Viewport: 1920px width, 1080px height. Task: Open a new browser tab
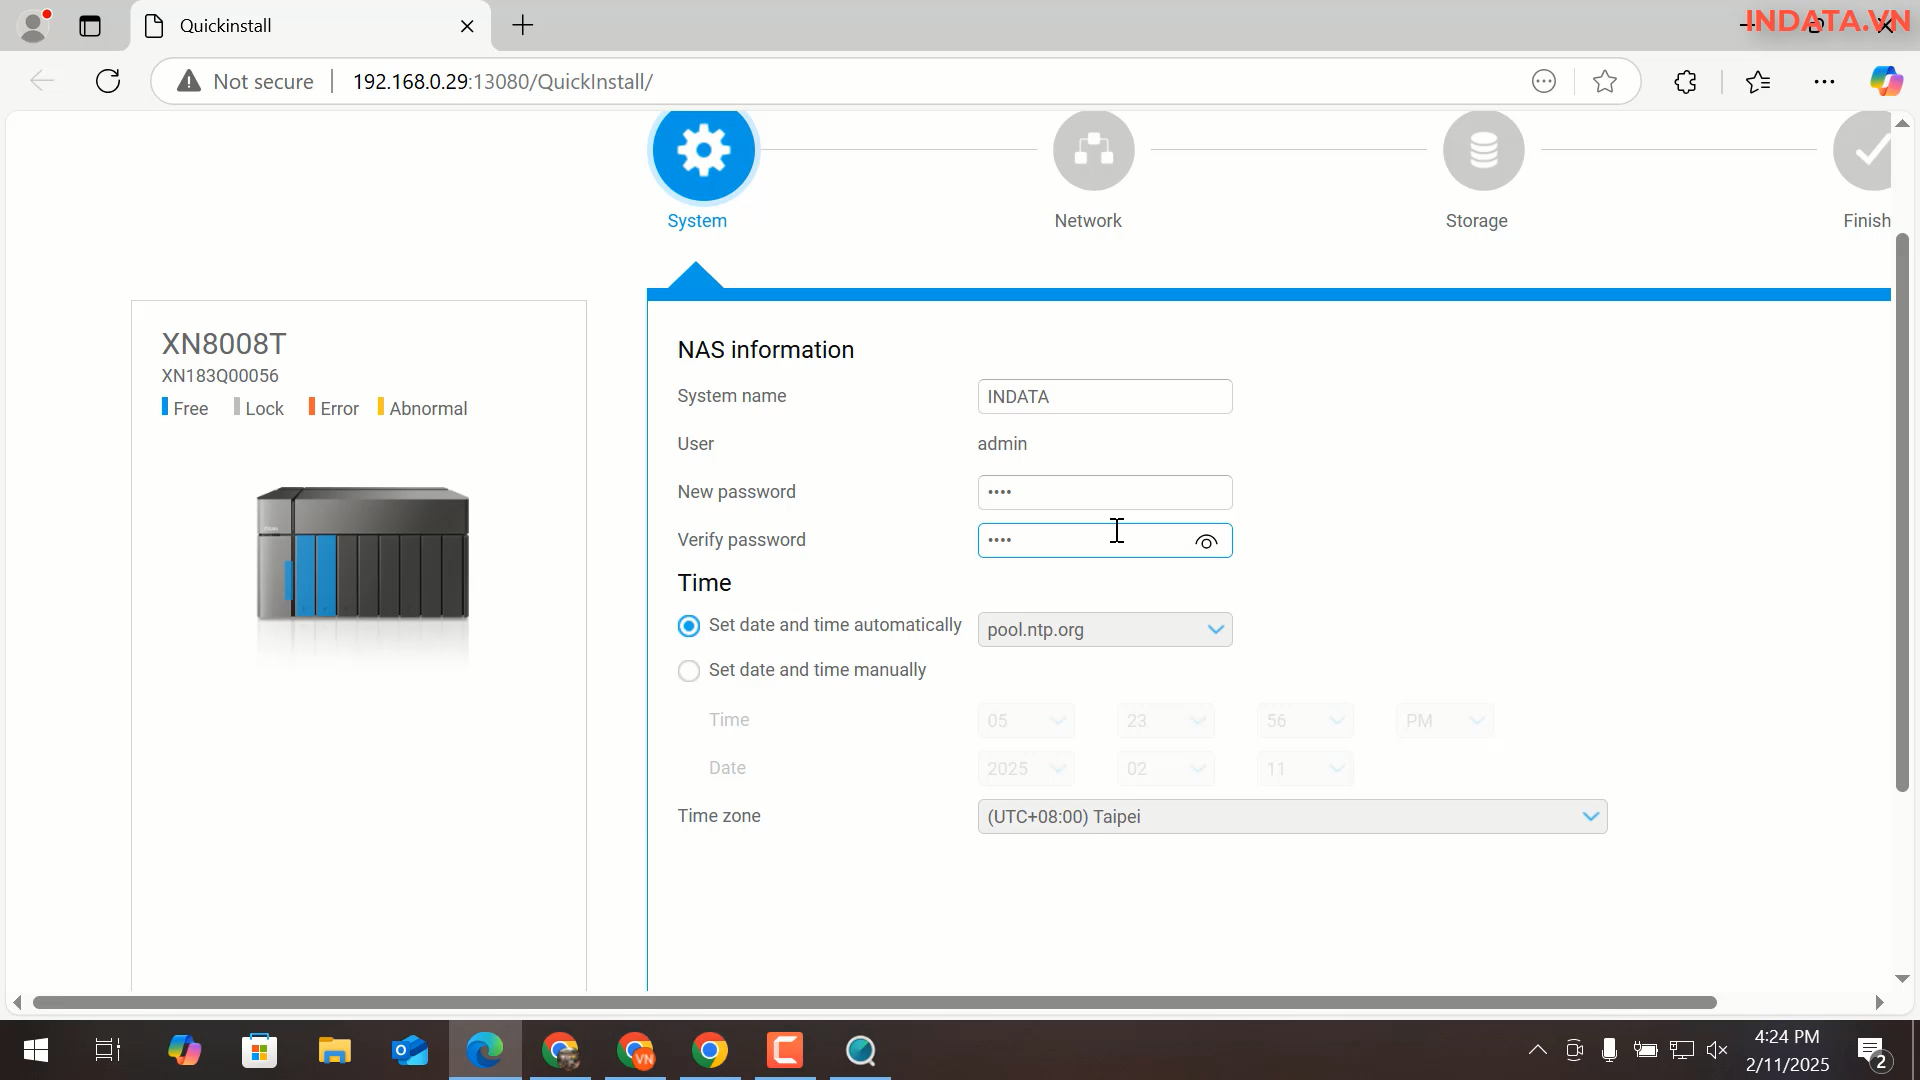click(x=523, y=26)
